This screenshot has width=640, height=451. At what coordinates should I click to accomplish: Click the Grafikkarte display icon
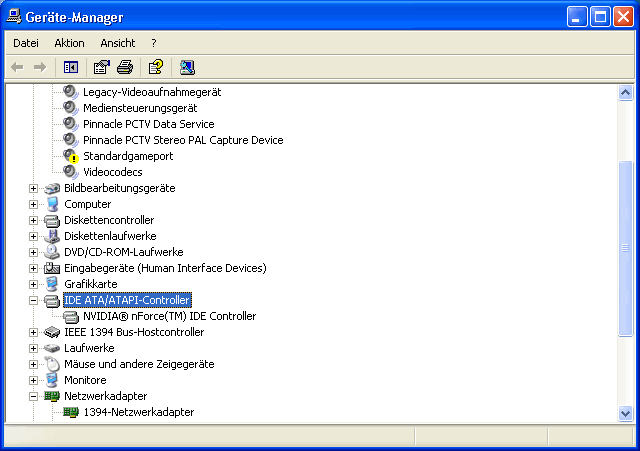coord(52,284)
